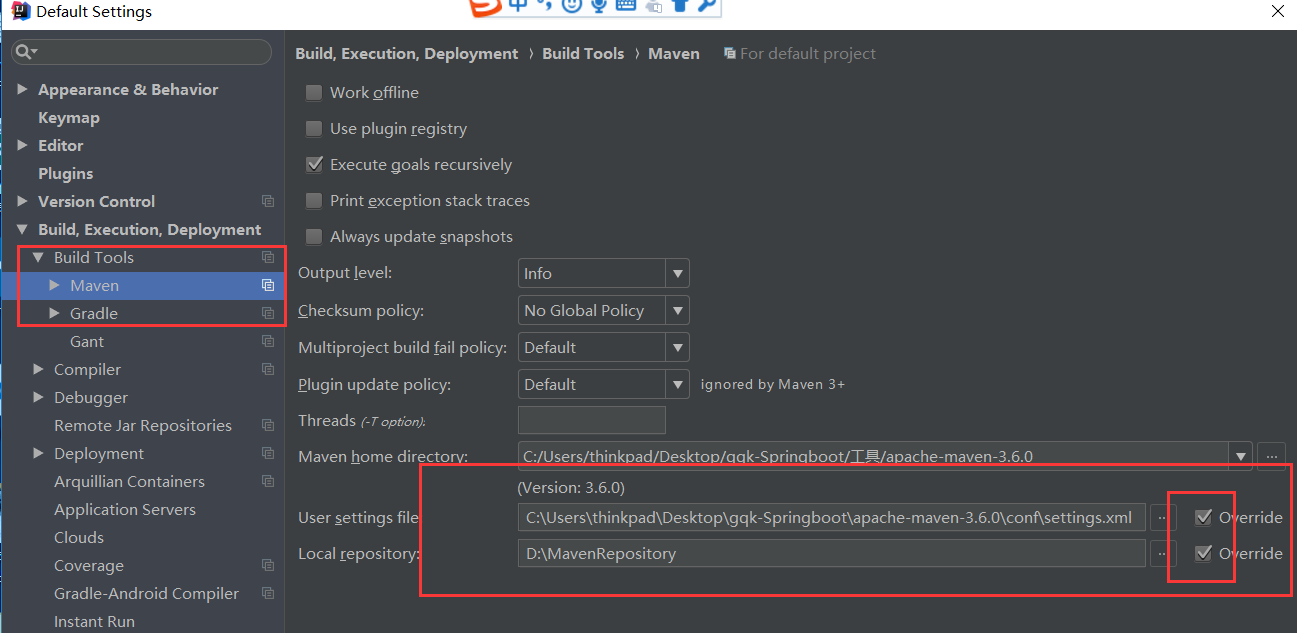Browse for Local repository folder
1297x633 pixels.
(x=1161, y=554)
